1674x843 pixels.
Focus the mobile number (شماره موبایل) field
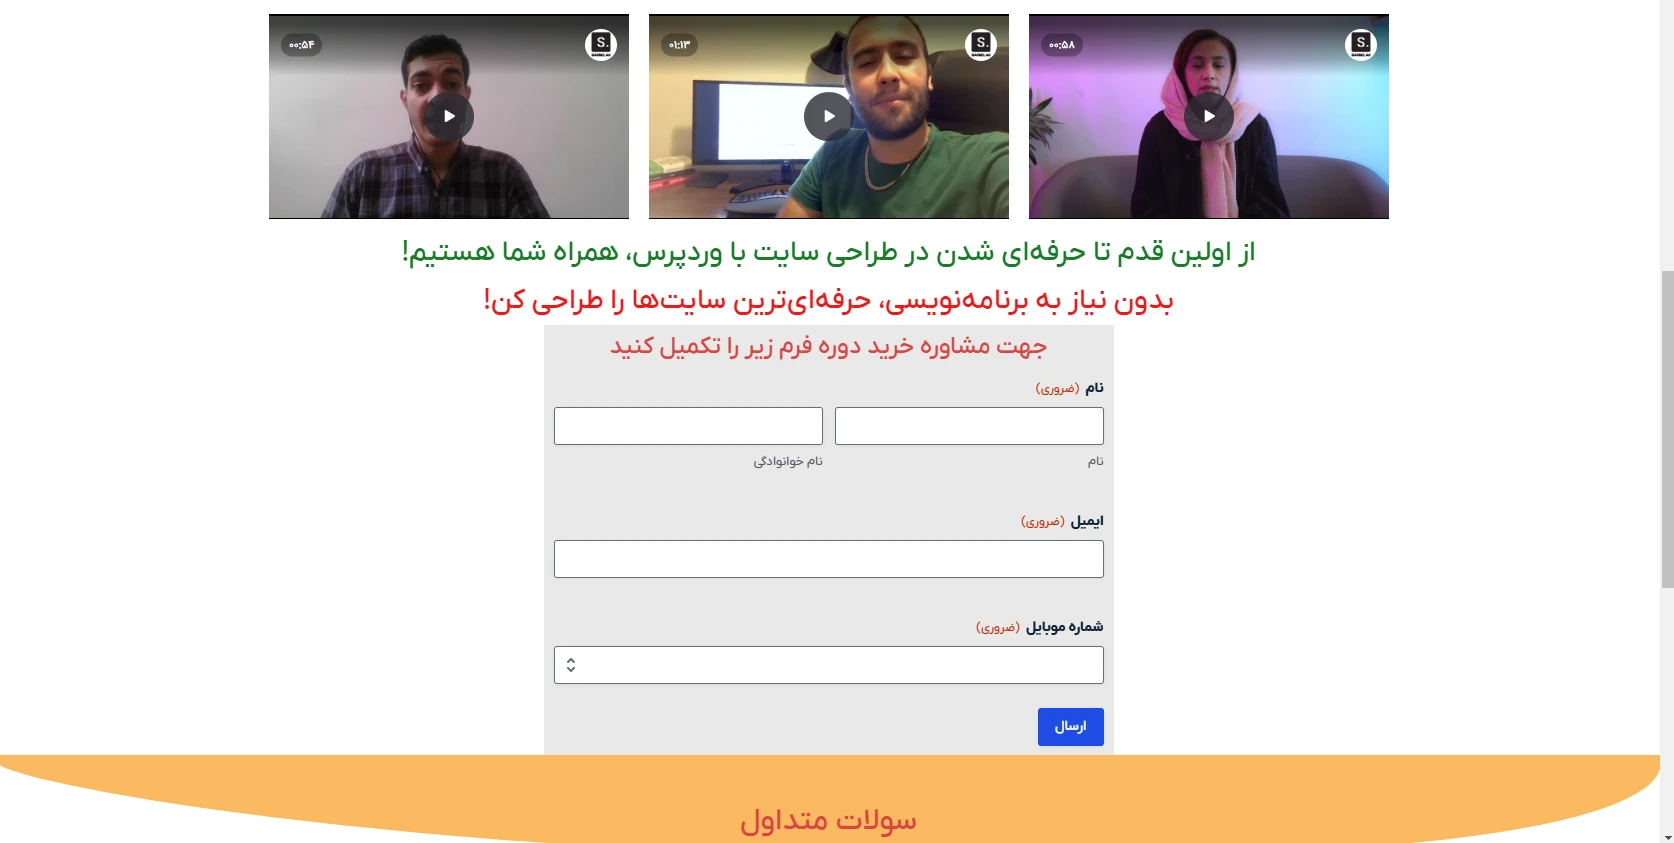[829, 665]
